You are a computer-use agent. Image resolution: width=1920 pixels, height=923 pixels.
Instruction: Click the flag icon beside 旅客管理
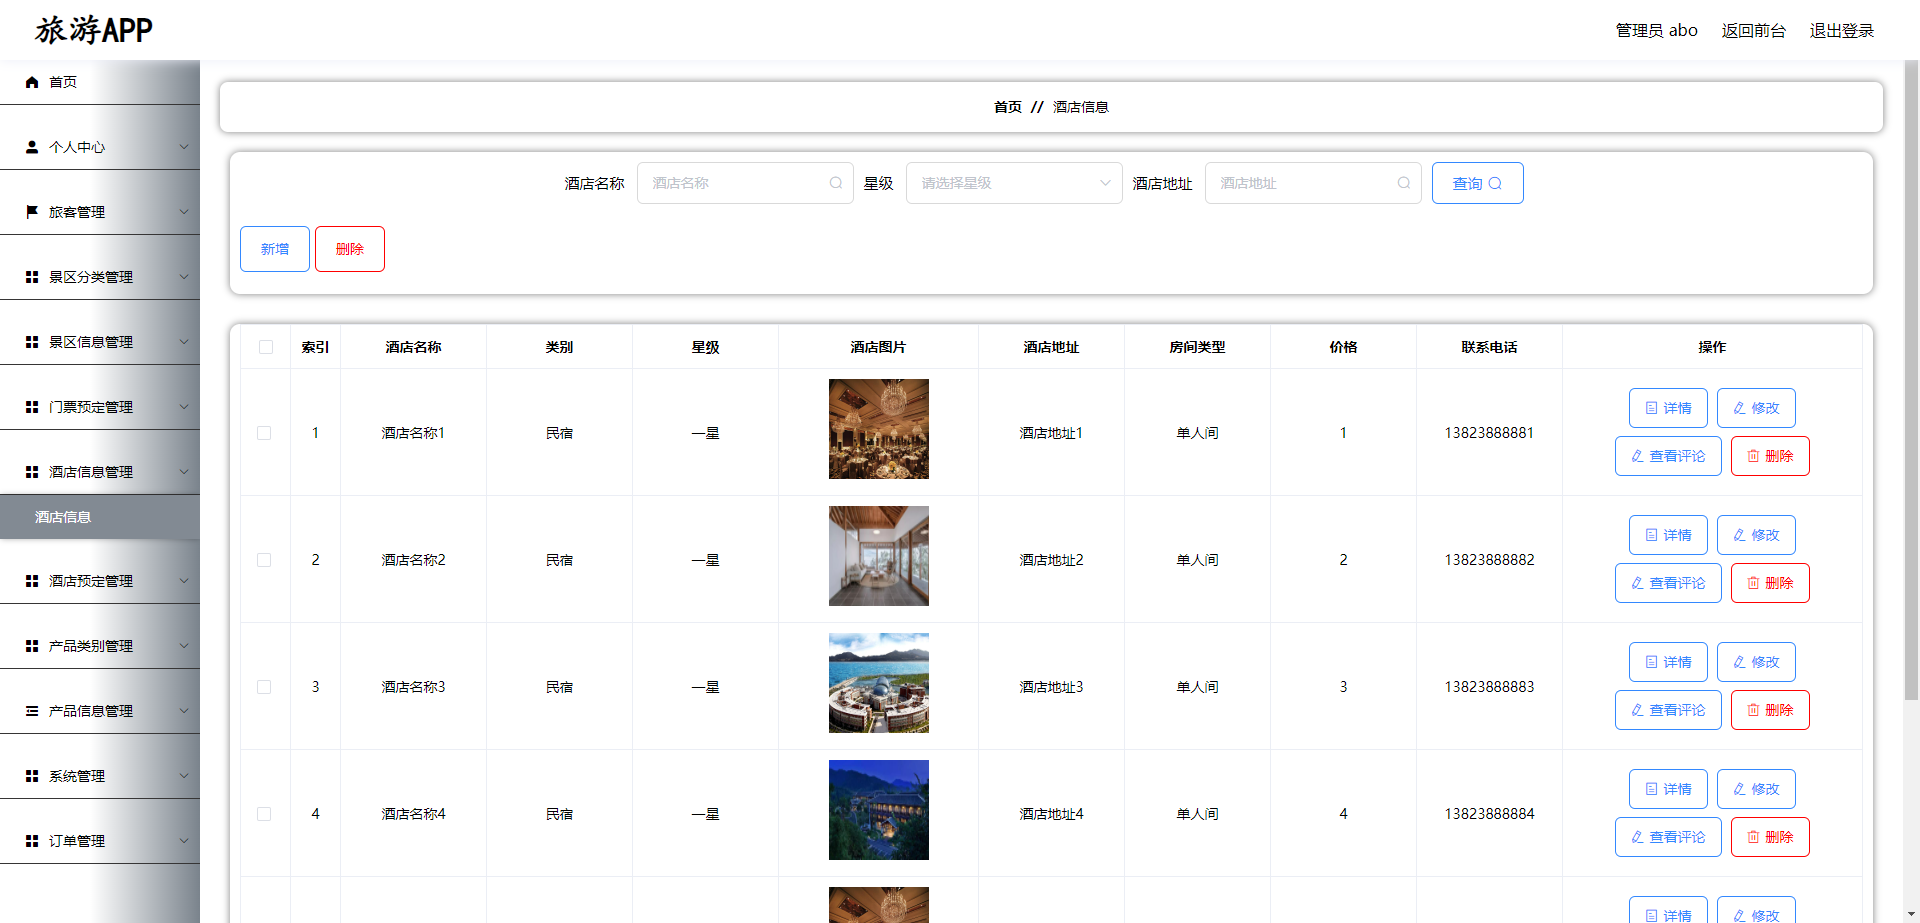(31, 211)
